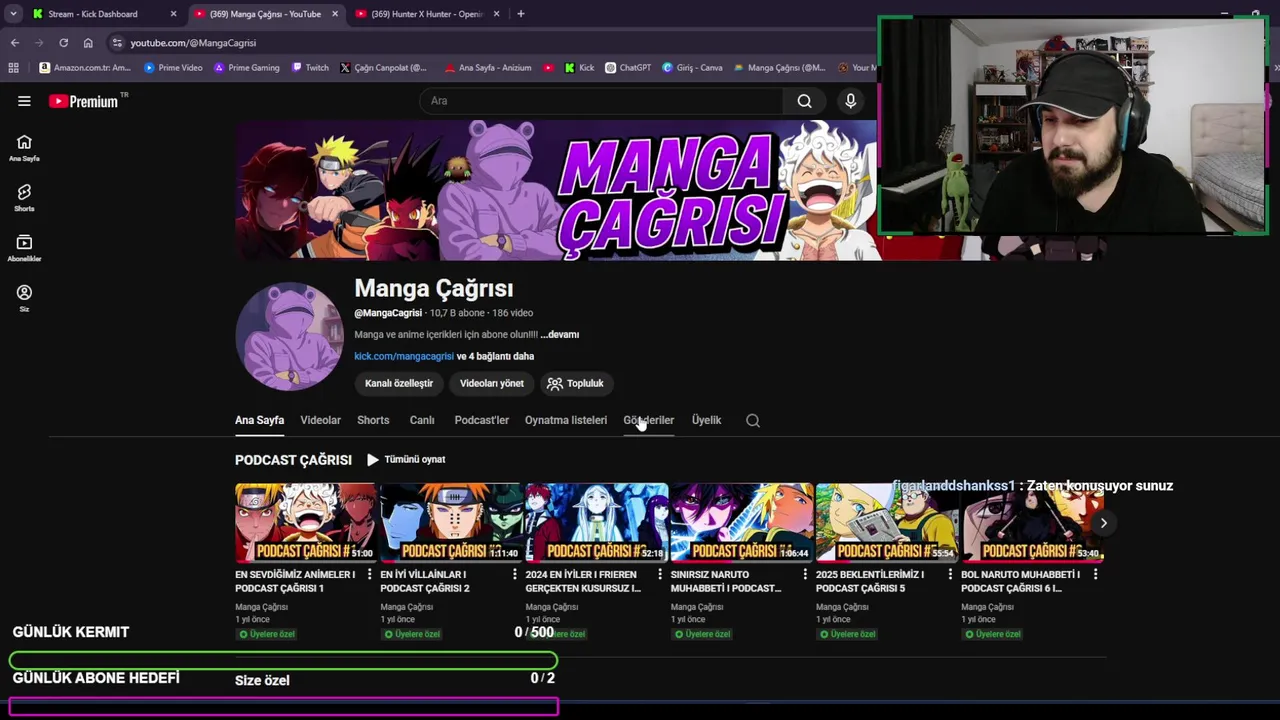Click the Videoları yönet button

[x=491, y=383]
